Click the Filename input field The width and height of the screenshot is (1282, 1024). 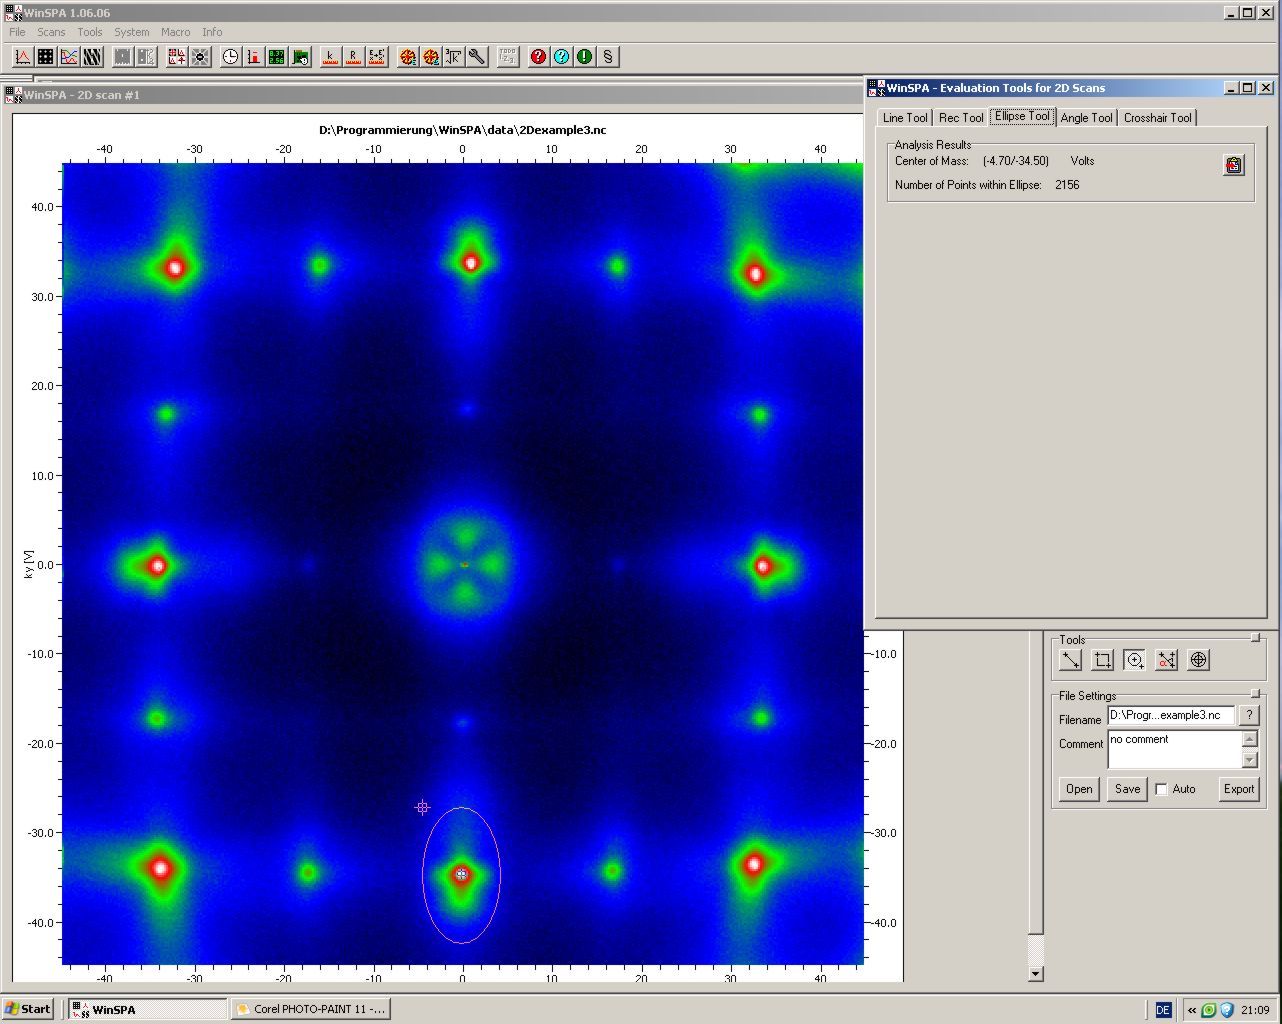tap(1170, 715)
